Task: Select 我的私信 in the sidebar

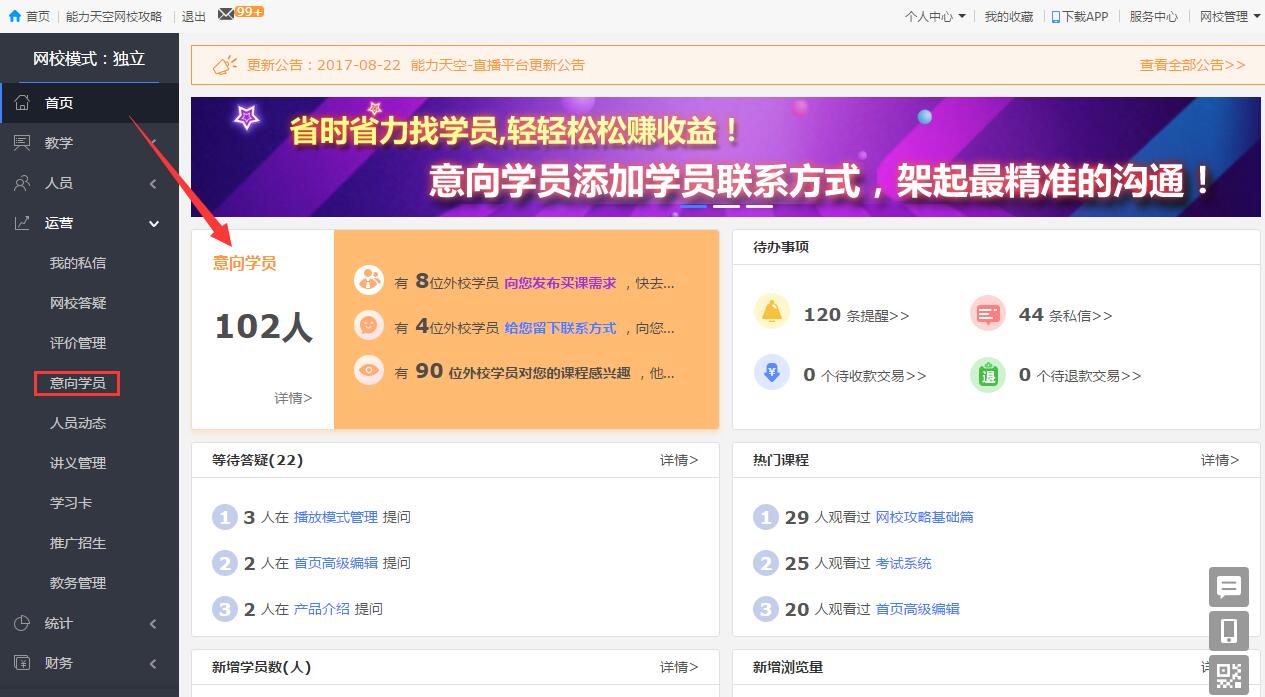Action: 77,263
